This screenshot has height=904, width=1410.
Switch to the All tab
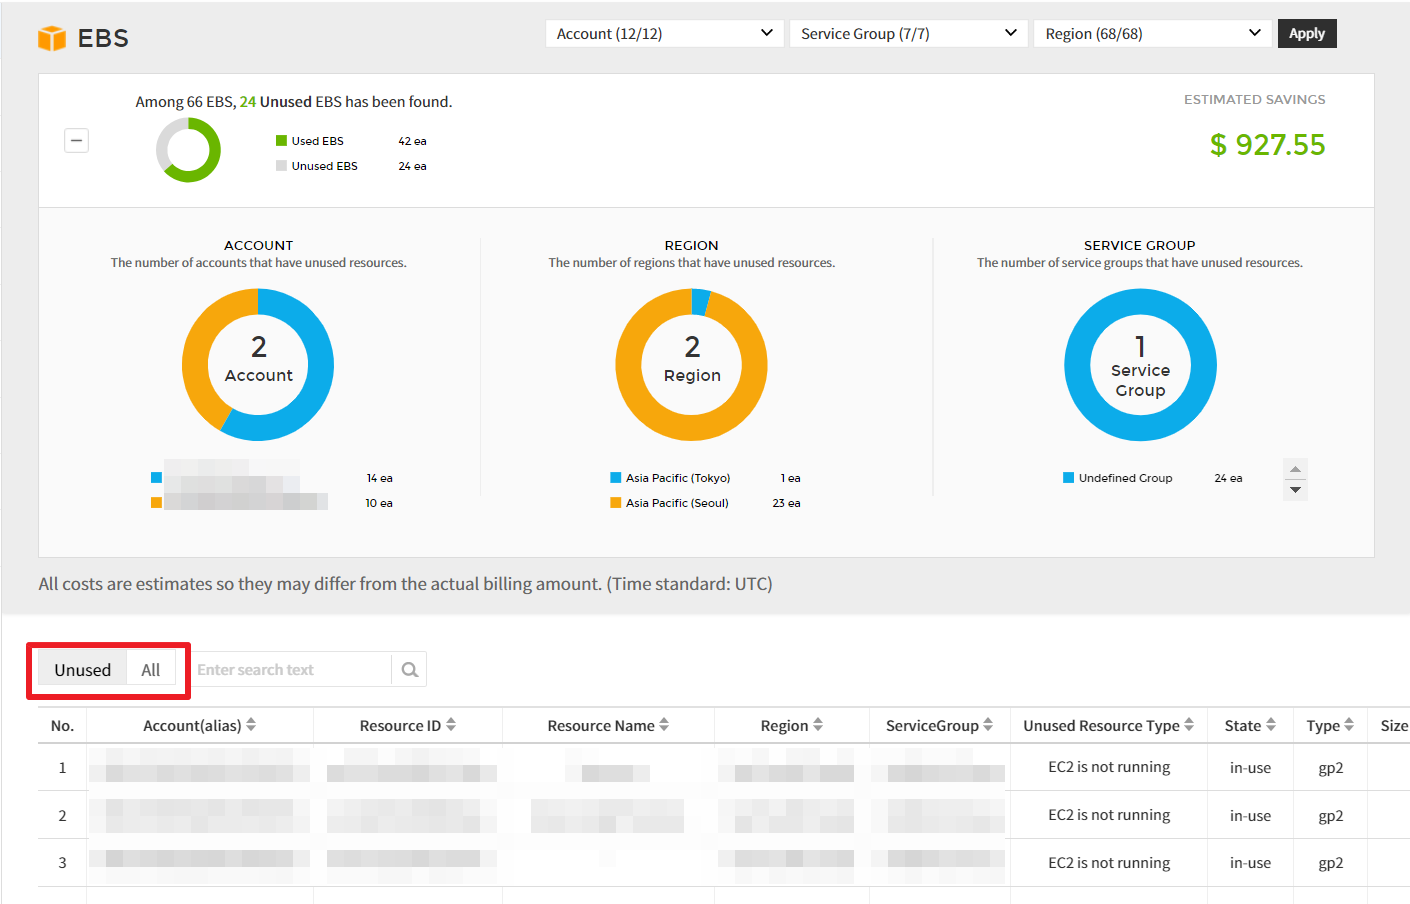pos(151,670)
